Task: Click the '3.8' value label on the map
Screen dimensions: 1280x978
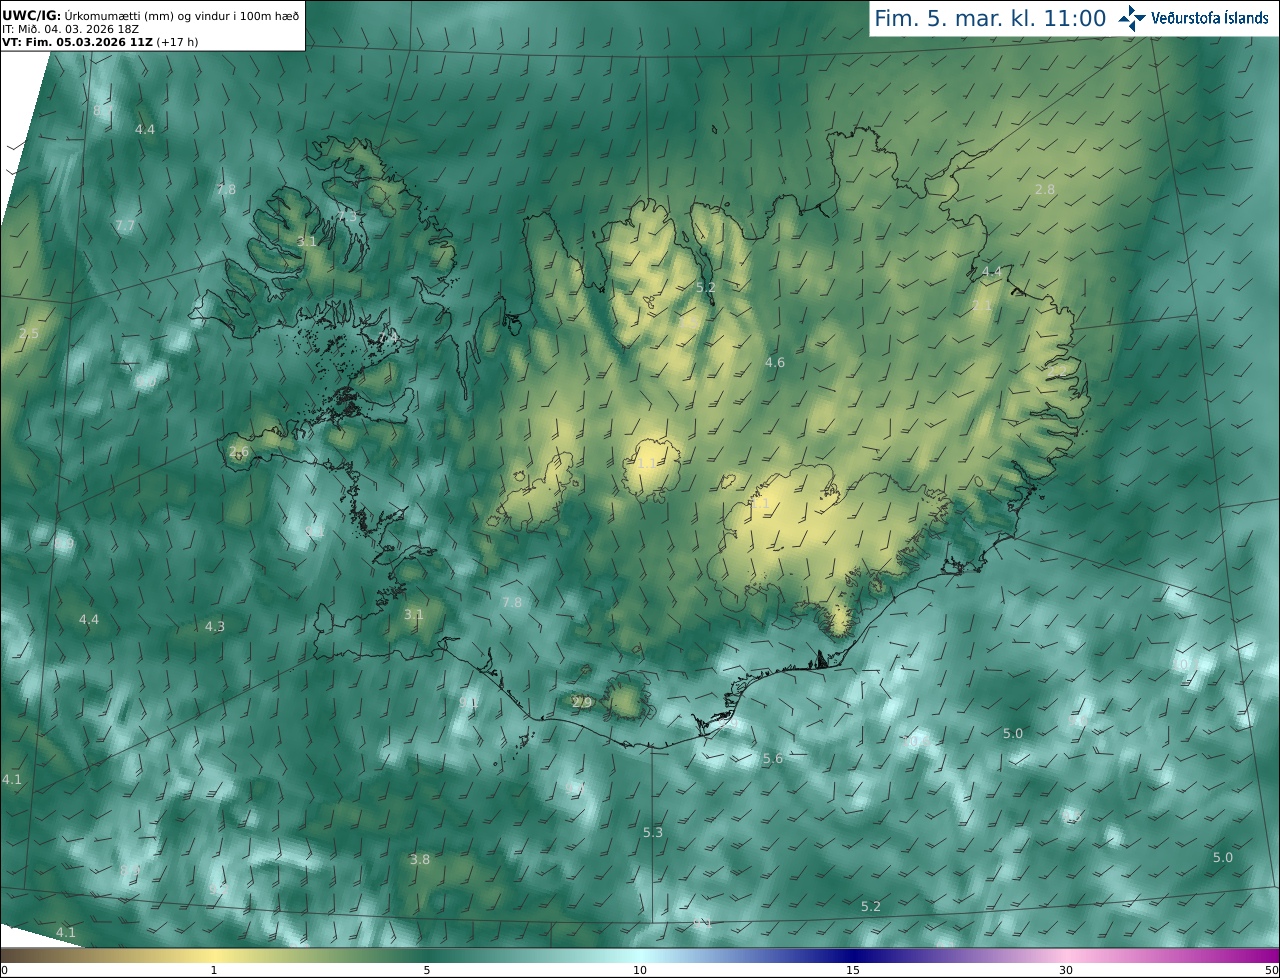Action: point(420,860)
